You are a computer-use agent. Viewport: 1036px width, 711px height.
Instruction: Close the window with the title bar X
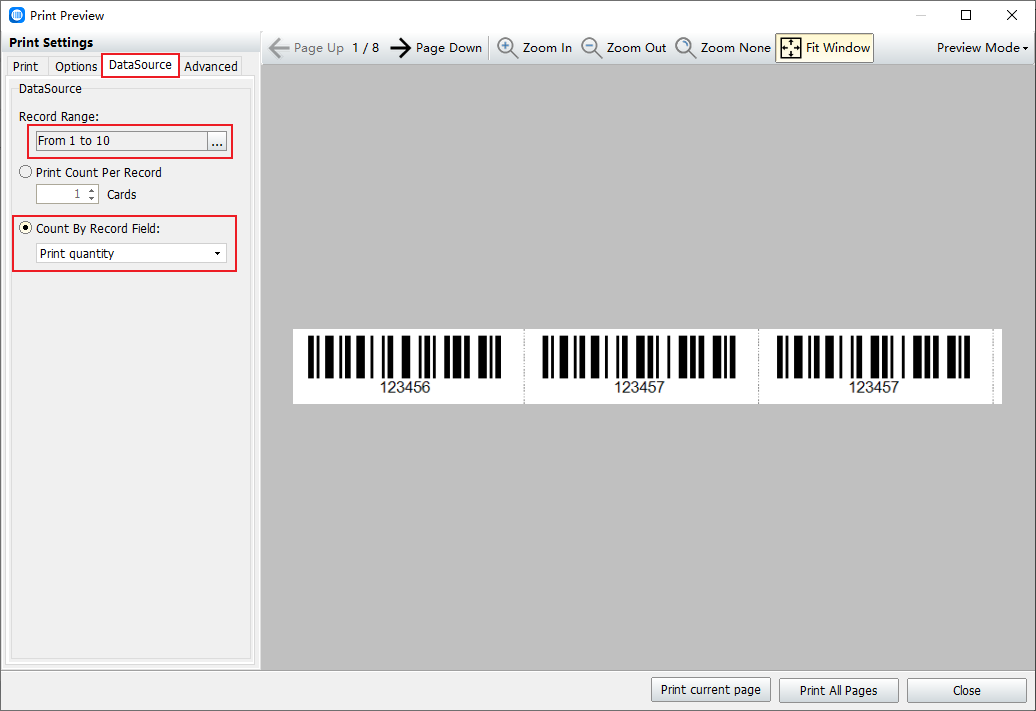[x=1012, y=15]
